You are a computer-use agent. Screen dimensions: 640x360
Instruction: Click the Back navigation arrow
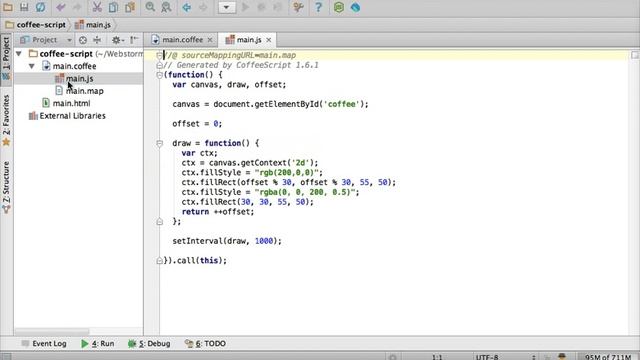[187, 7]
